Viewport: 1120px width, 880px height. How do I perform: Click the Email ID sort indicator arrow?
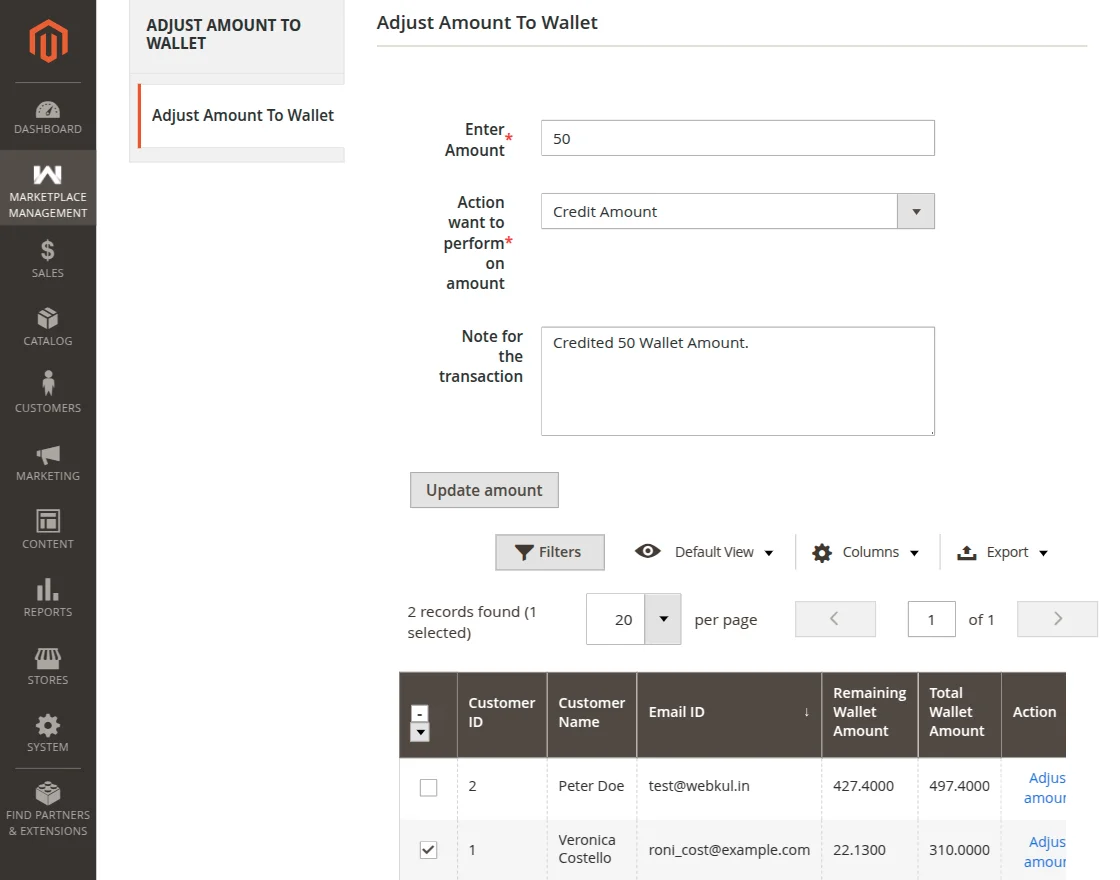coord(807,712)
